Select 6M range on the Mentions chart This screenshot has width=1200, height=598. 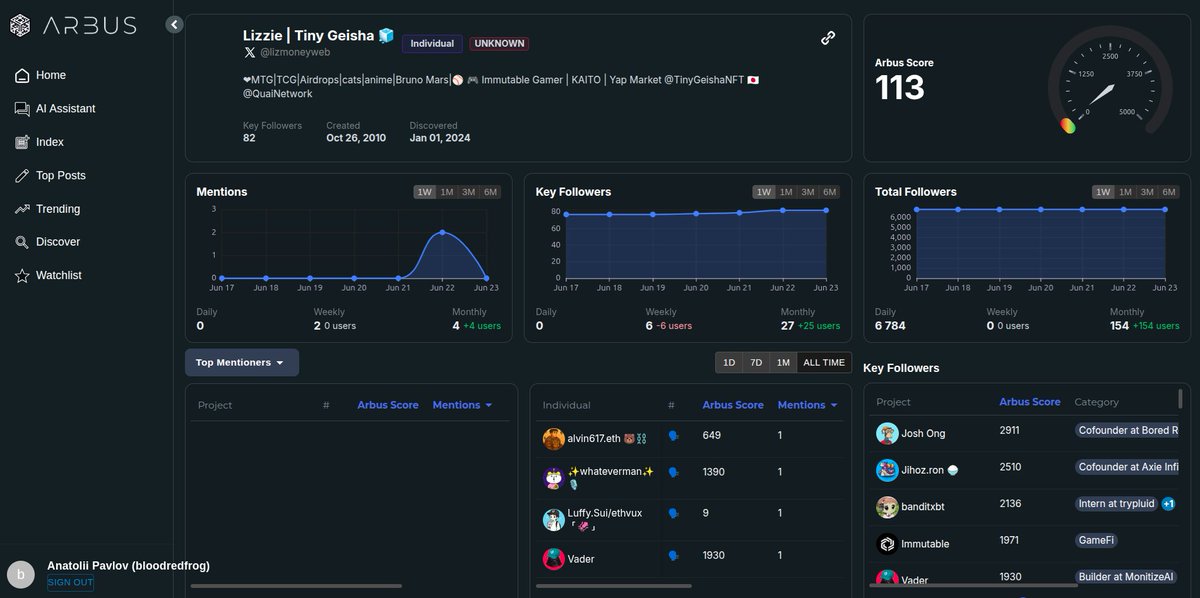pyautogui.click(x=491, y=192)
